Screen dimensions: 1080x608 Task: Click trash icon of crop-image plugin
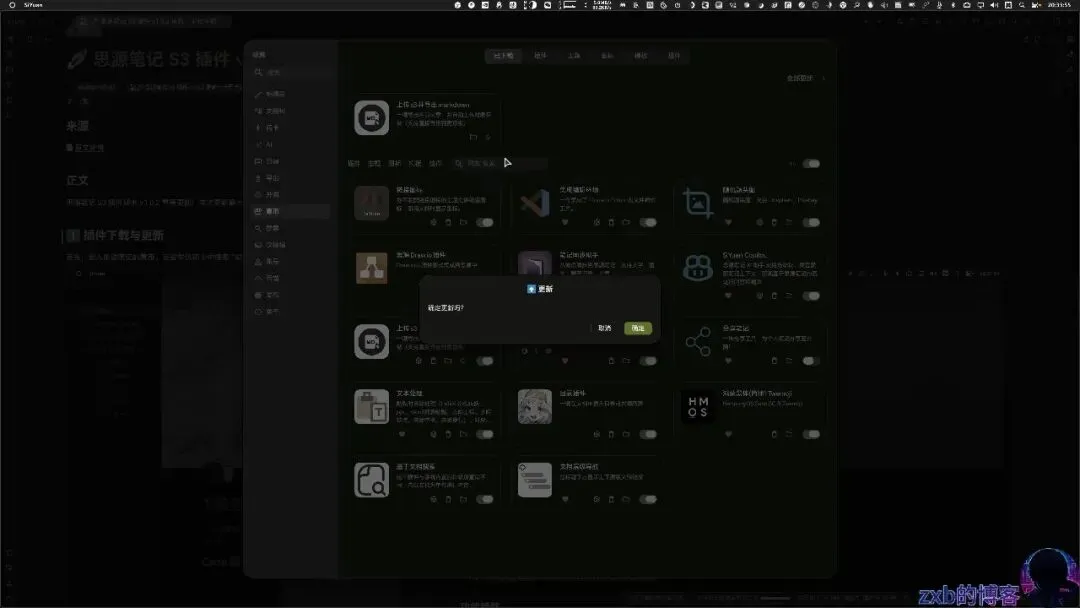click(774, 222)
